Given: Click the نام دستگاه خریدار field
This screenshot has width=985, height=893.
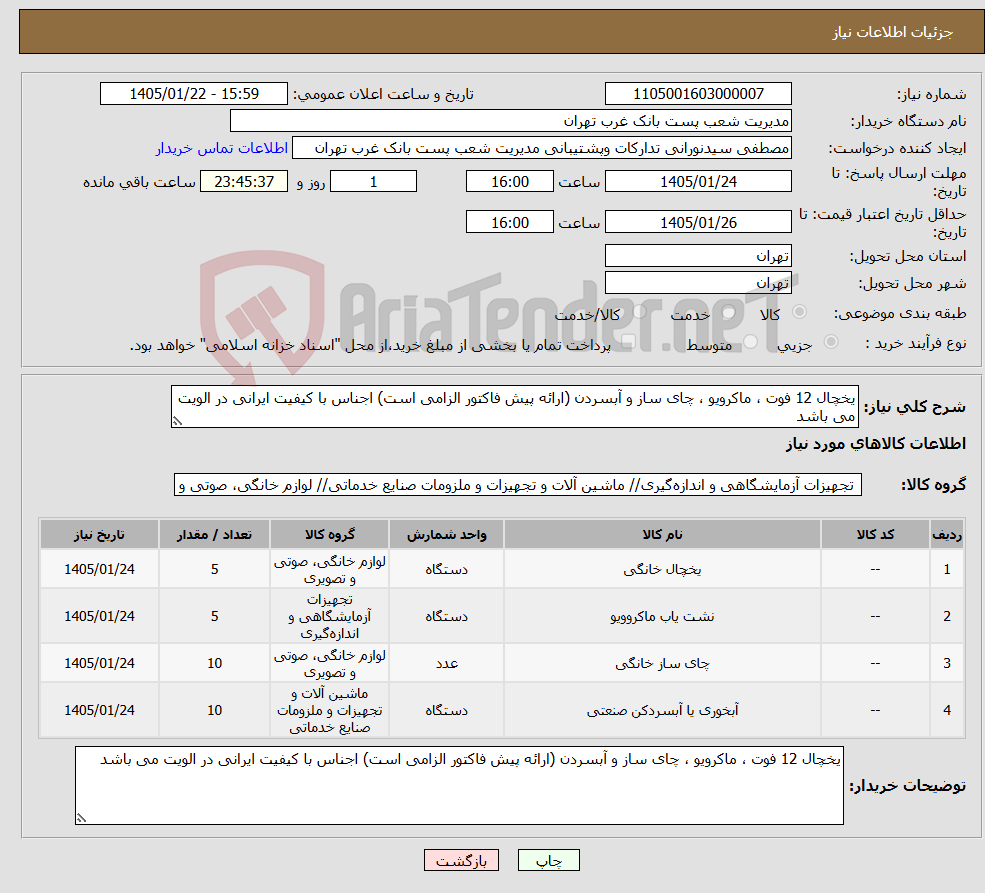Looking at the screenshot, I should coord(511,121).
